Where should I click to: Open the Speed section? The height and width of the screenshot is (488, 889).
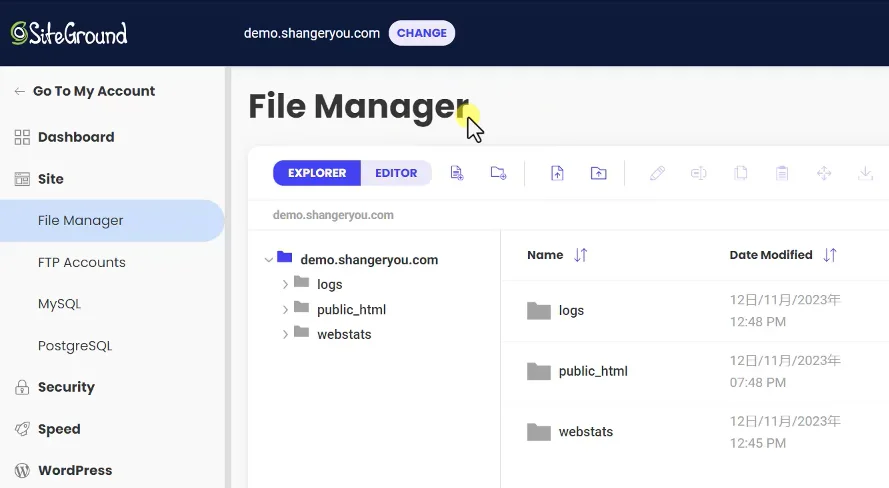click(59, 429)
